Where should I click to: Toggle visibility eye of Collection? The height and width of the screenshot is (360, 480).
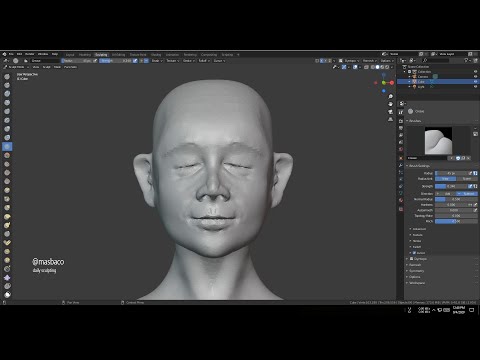click(475, 72)
